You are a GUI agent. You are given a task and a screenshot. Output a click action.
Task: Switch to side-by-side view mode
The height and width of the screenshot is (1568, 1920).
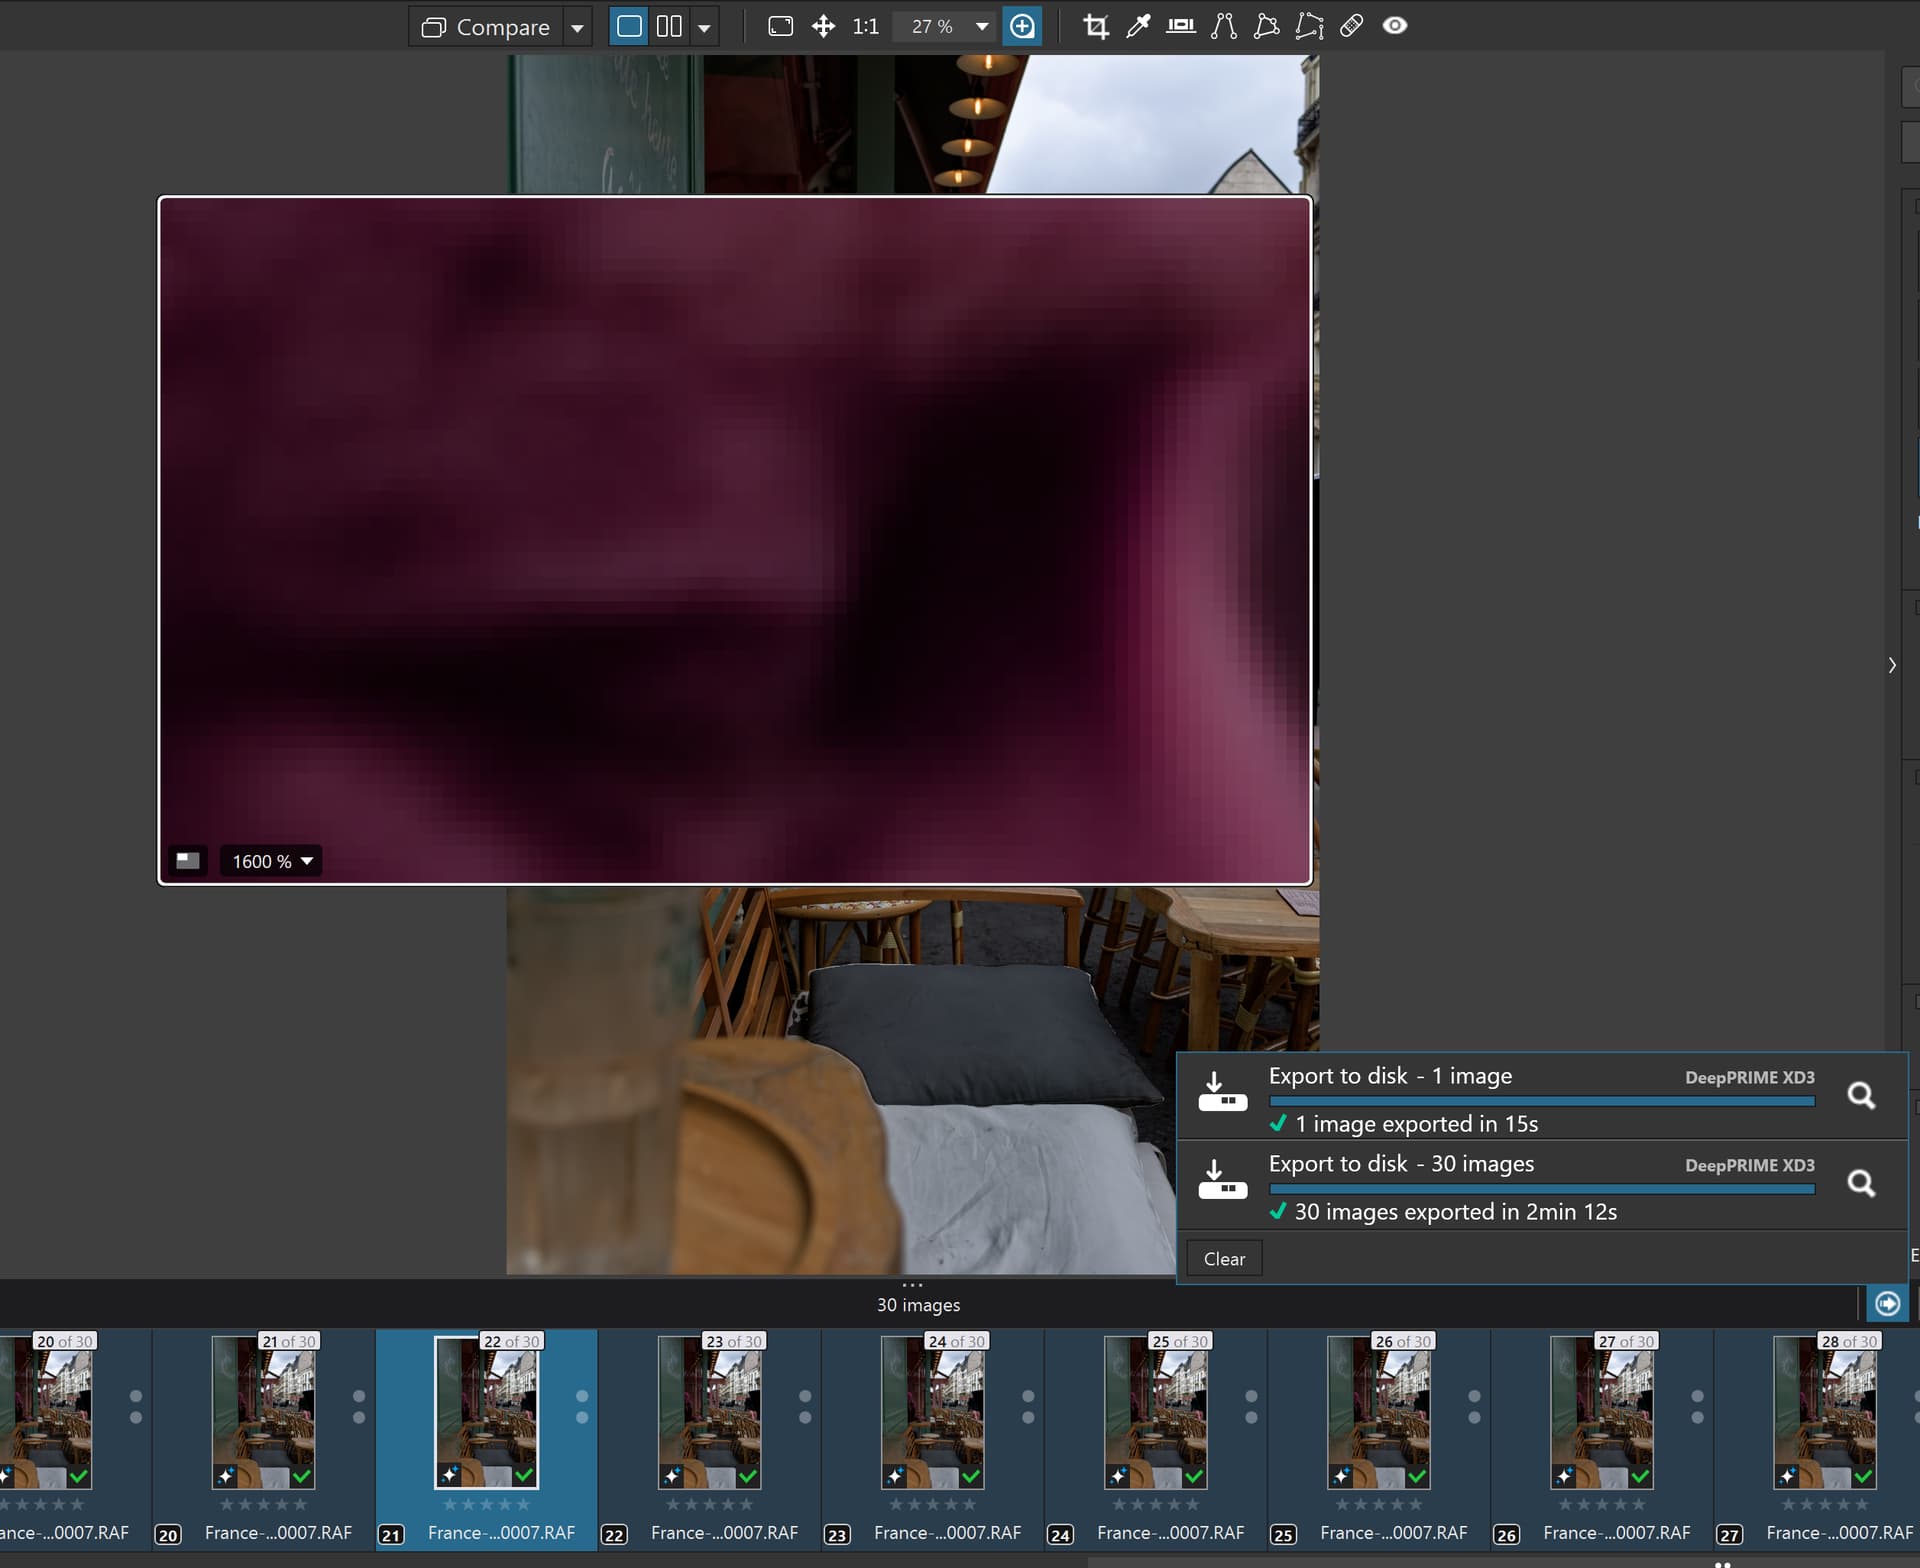[669, 27]
